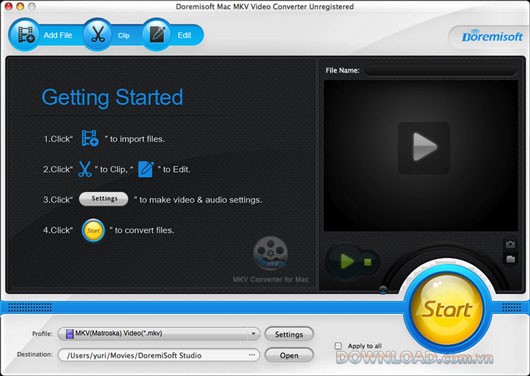530x376 pixels.
Task: Click the big yellow Start convert button
Action: tap(447, 309)
